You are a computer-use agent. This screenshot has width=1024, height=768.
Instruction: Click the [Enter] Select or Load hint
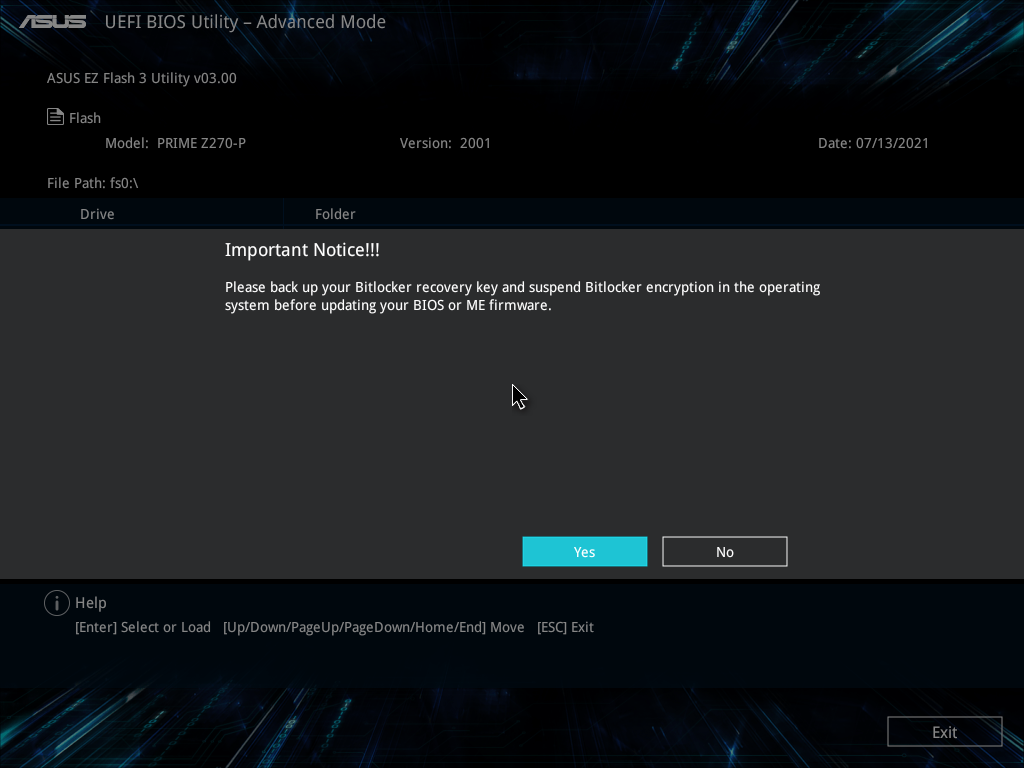tap(143, 627)
